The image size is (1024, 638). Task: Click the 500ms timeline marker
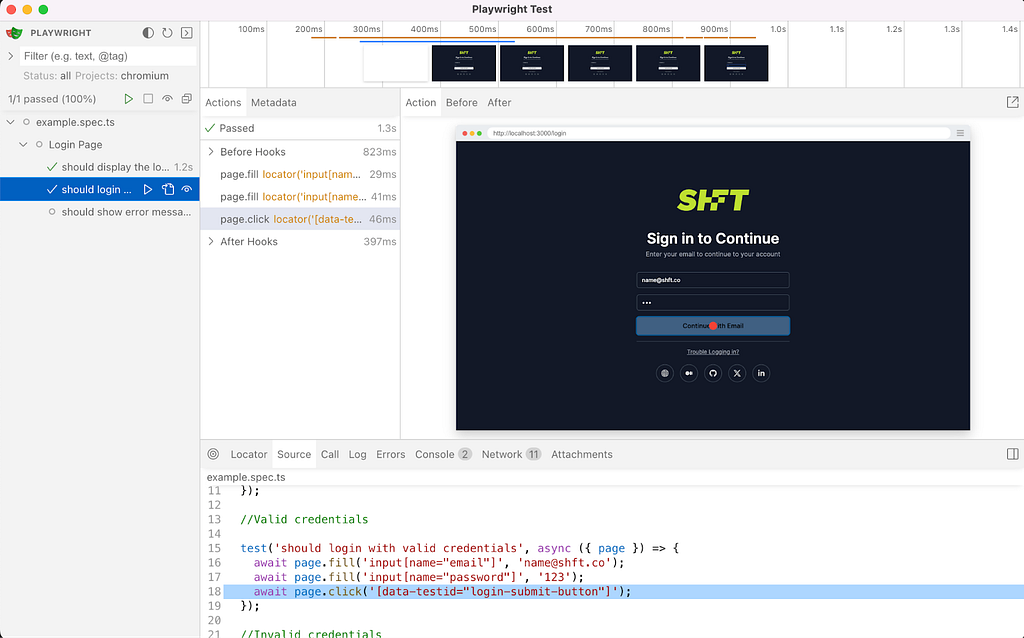[x=482, y=29]
